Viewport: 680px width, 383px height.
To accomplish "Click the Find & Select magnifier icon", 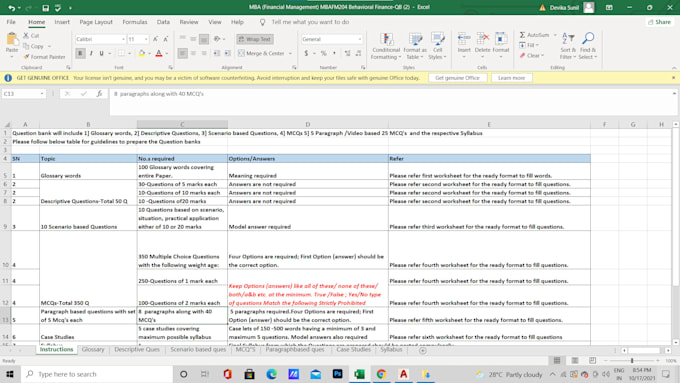I will 588,39.
